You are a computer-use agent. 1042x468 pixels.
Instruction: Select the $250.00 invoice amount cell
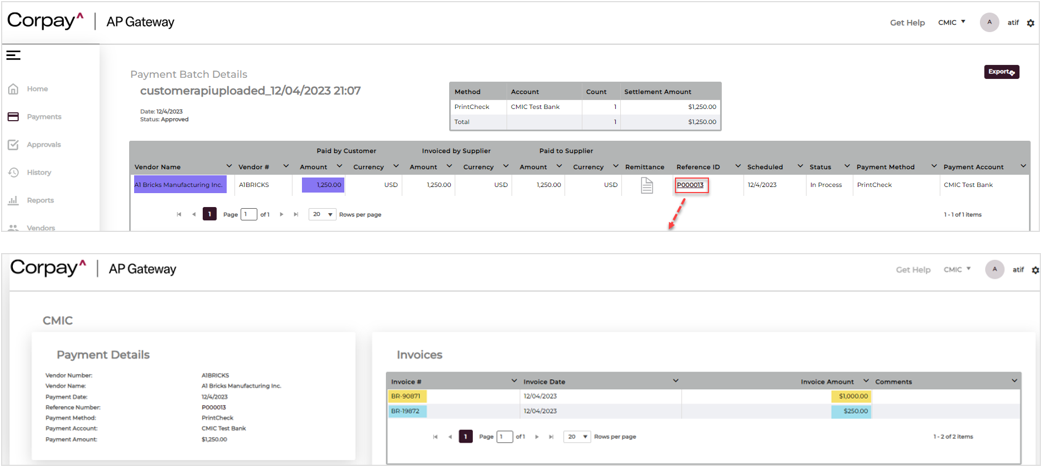(x=851, y=411)
